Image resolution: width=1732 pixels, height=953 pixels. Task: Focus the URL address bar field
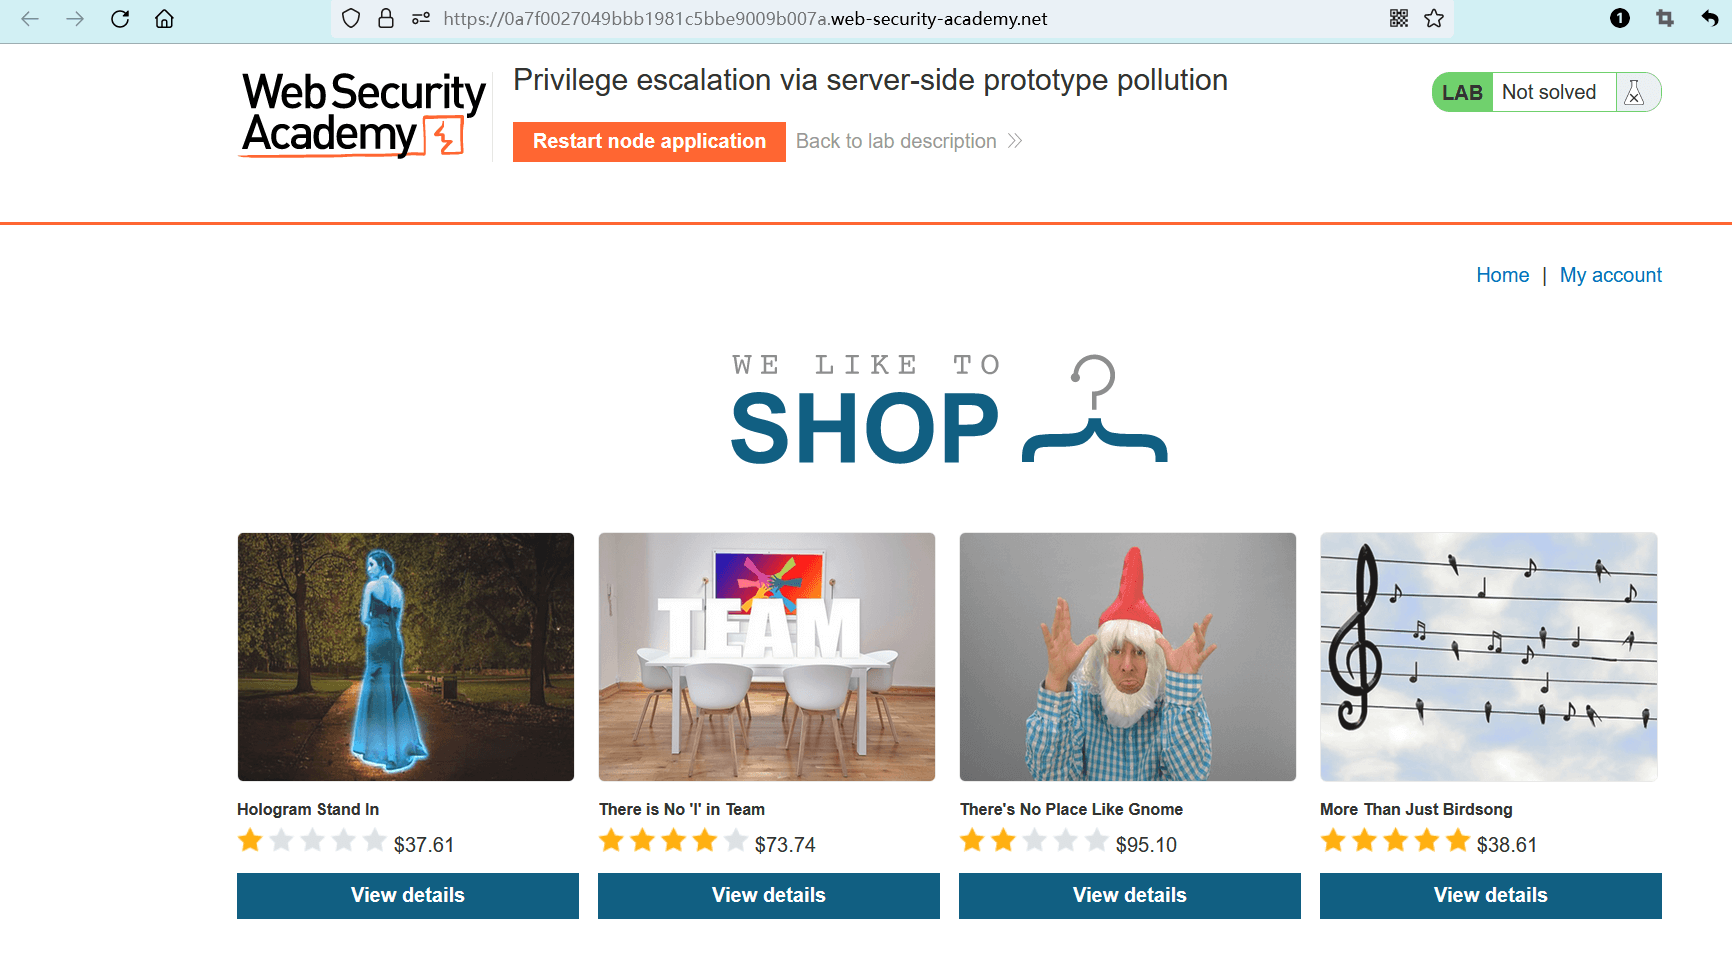pos(900,19)
